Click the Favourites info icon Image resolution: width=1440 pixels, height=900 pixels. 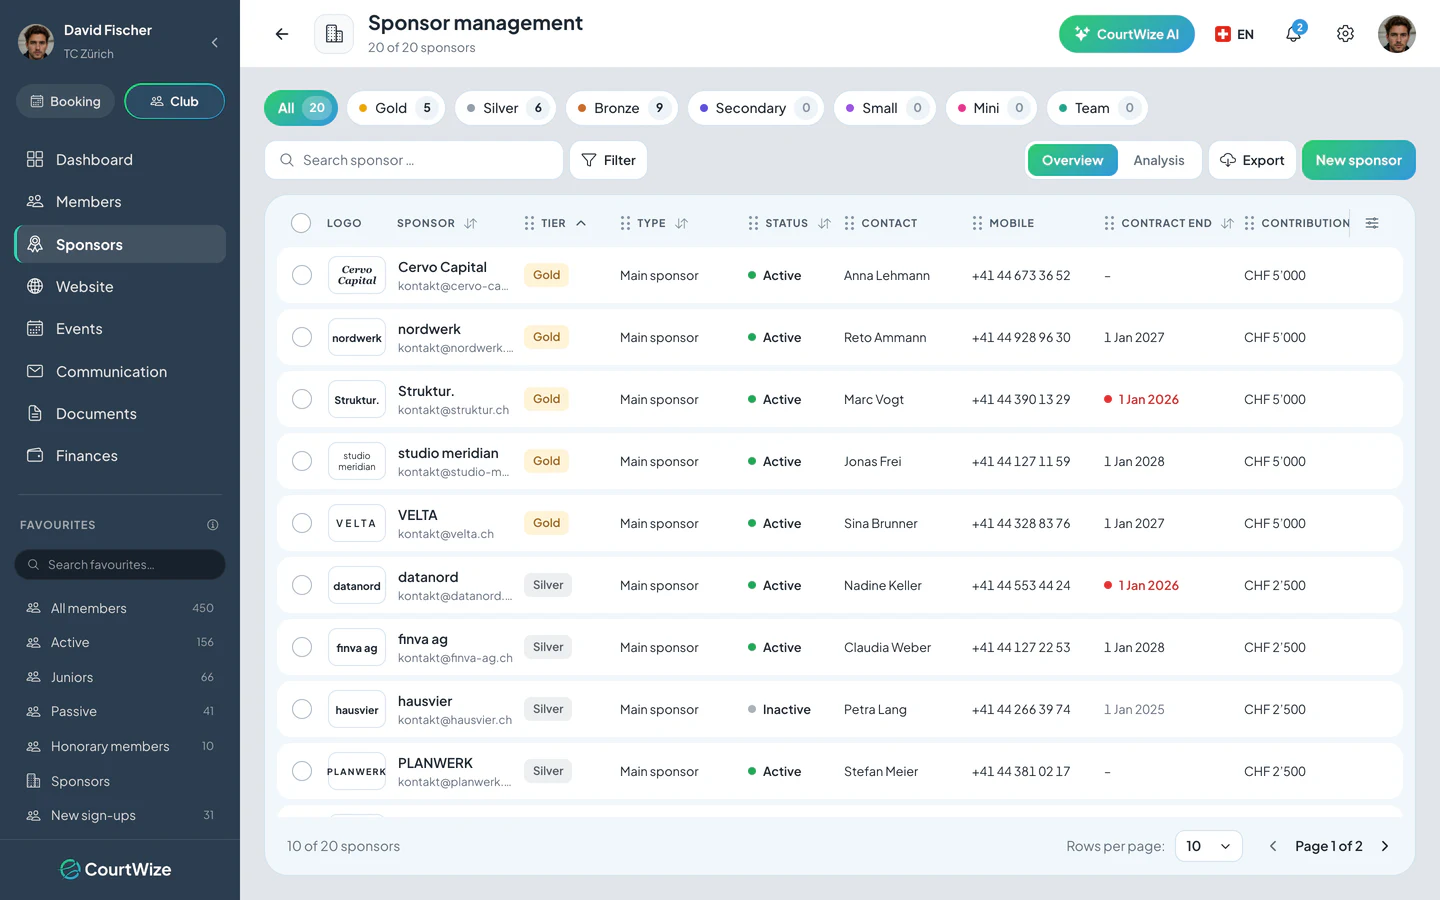coord(212,525)
